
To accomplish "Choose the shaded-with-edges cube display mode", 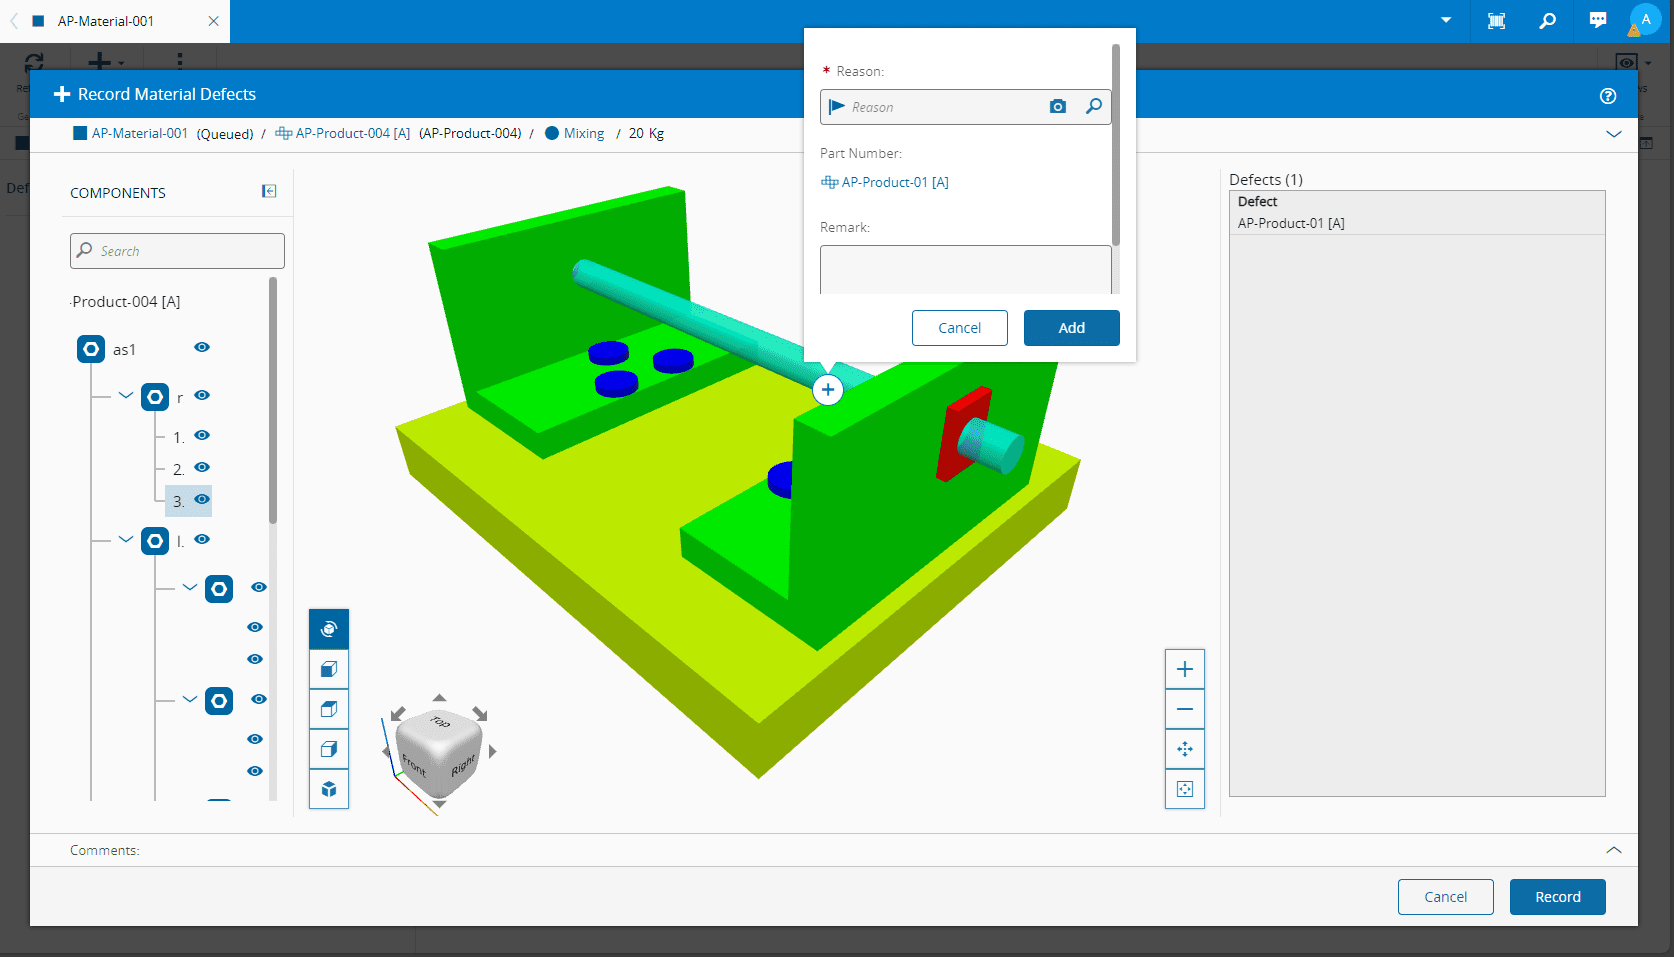I will [x=329, y=709].
